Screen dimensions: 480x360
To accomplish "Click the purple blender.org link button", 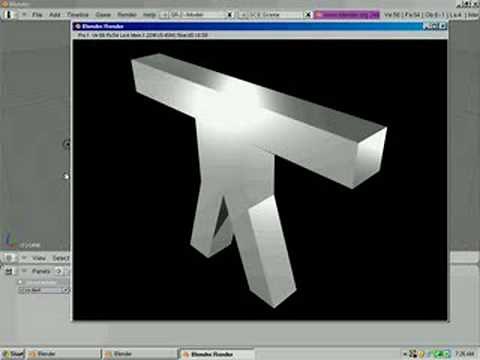I will click(x=346, y=15).
